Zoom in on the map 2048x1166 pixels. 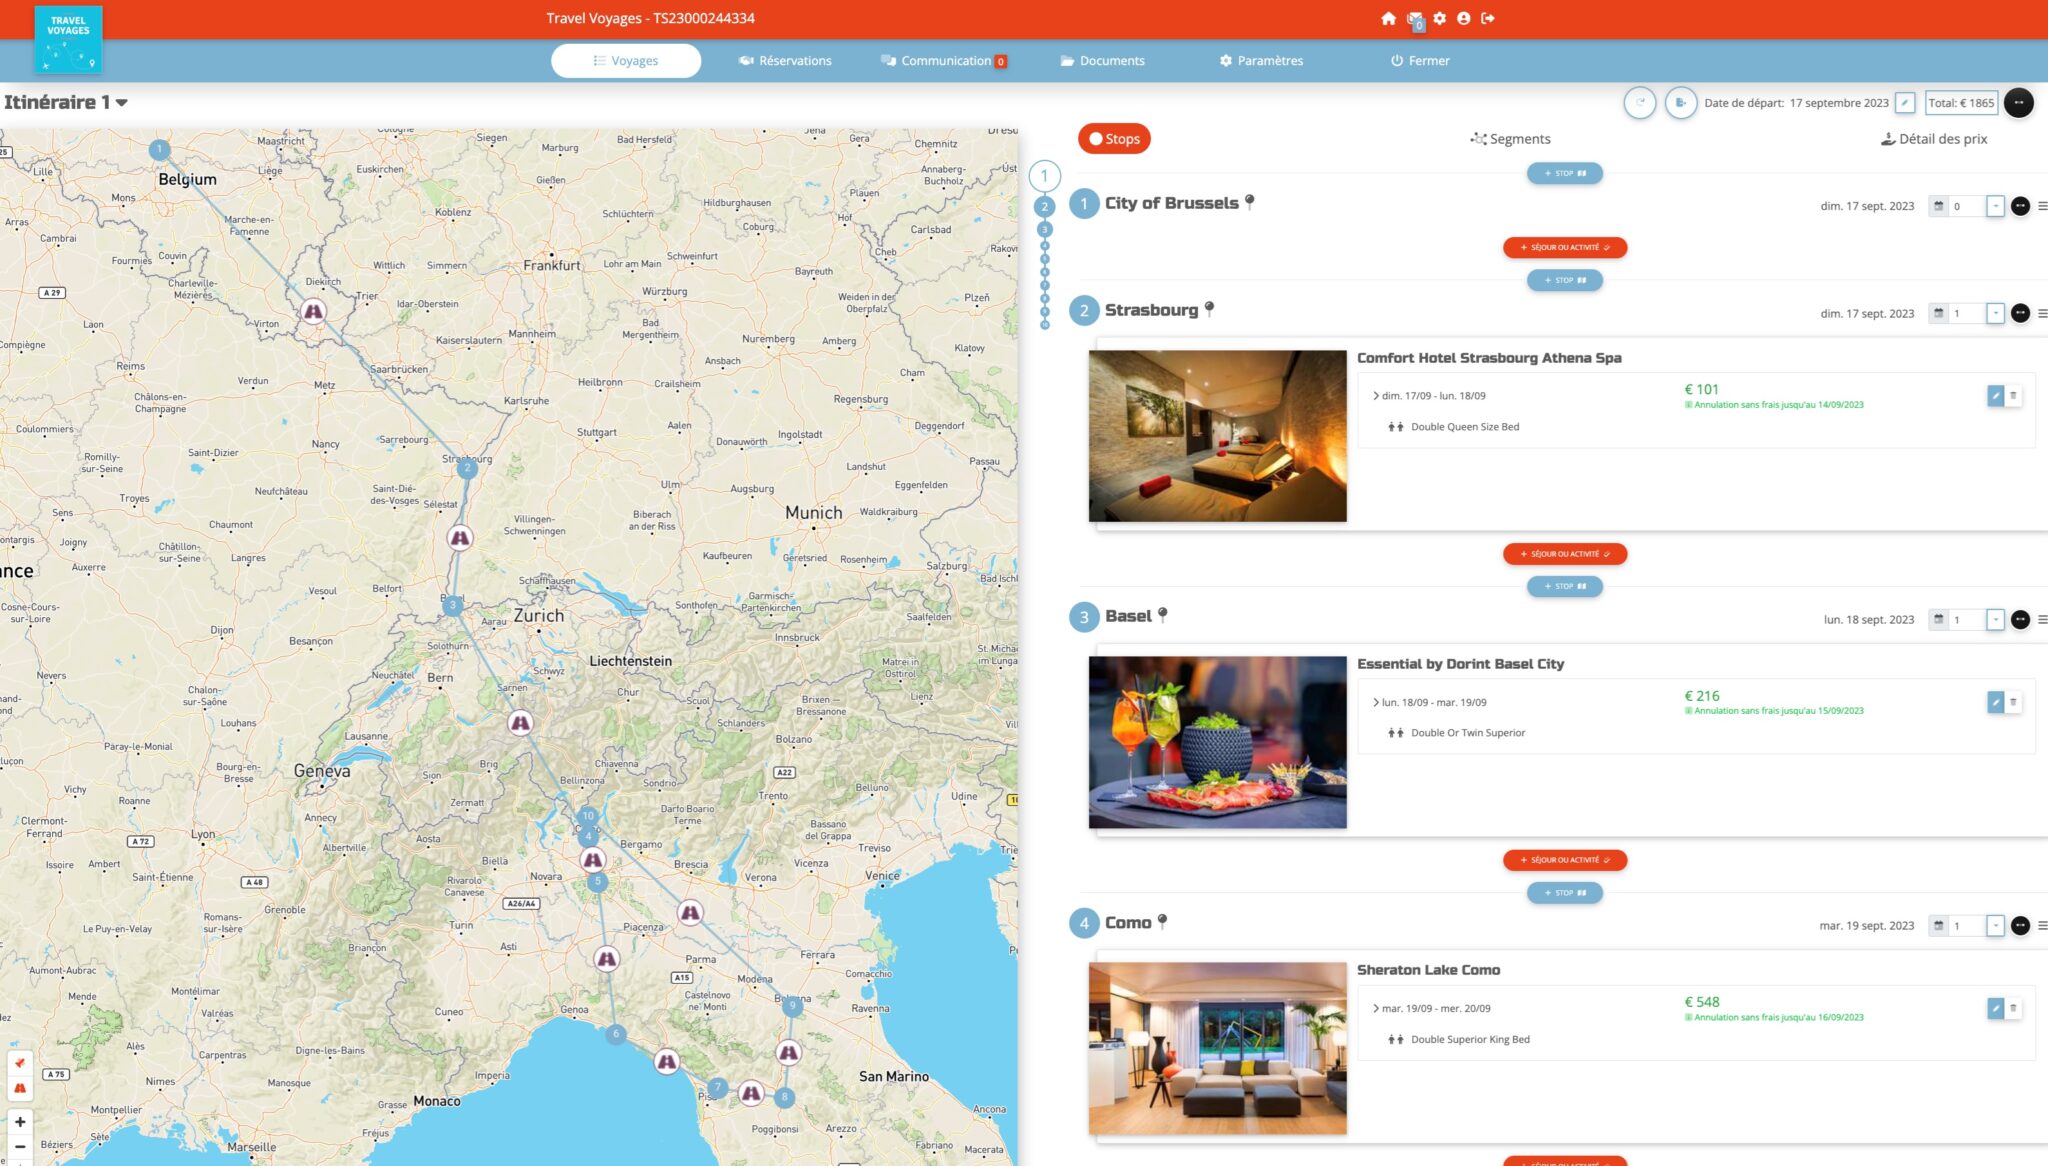19,1122
